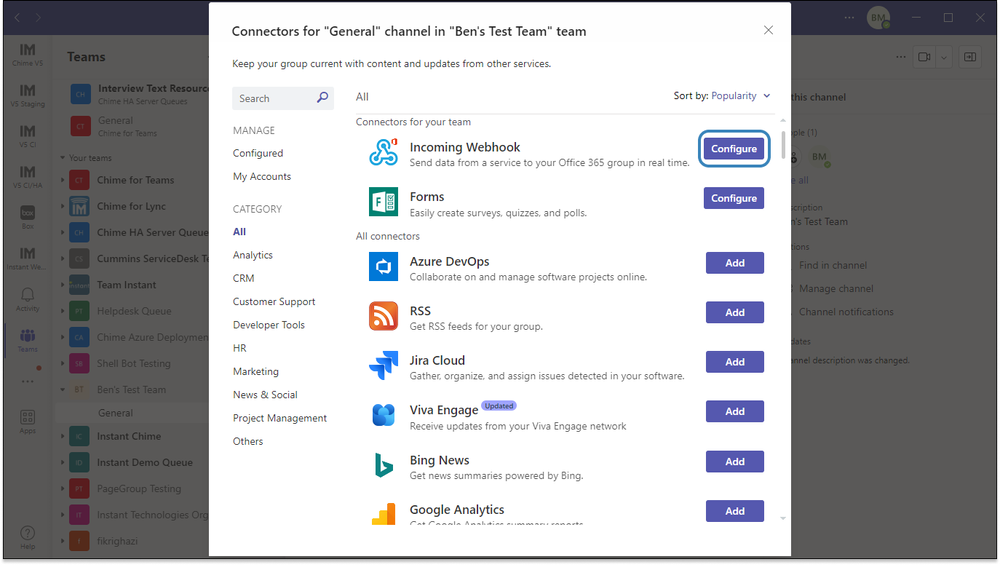
Task: Click the Search connectors input field
Action: pyautogui.click(x=283, y=98)
